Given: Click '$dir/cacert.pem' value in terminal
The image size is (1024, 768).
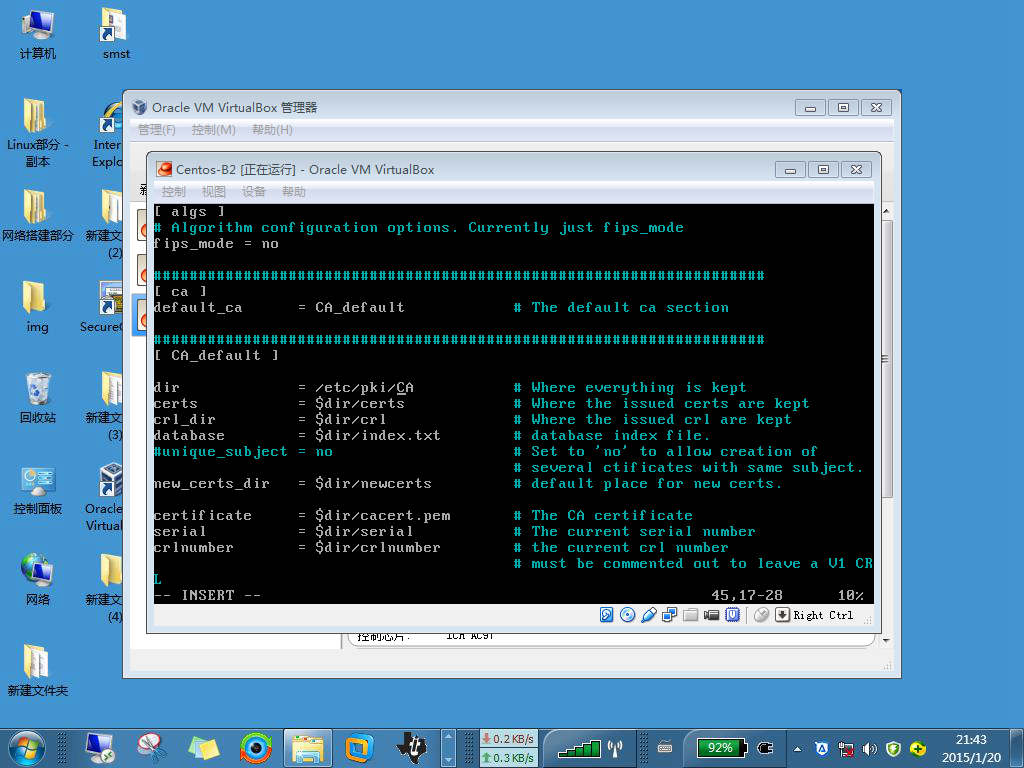Looking at the screenshot, I should 383,515.
